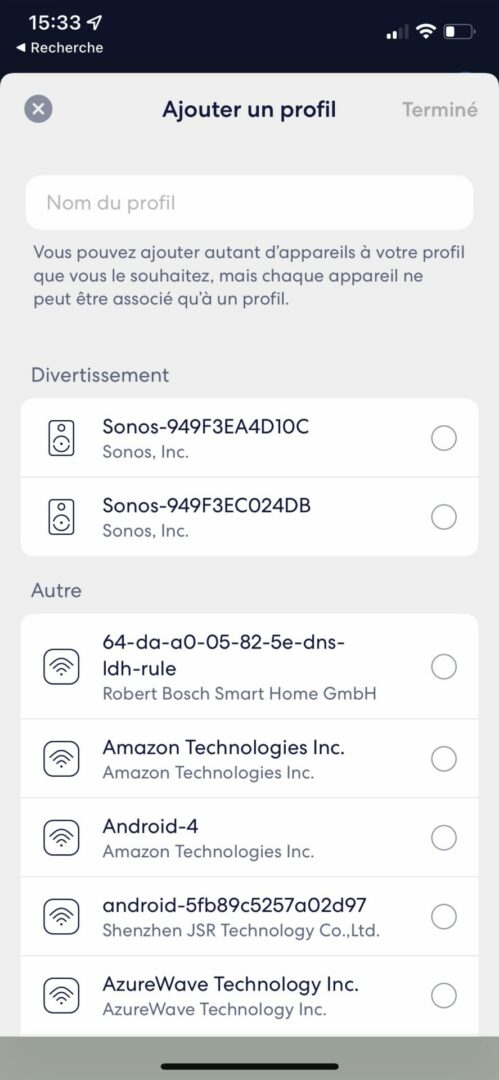Select radio button for AzureWave Technology Inc.
The height and width of the screenshot is (1080, 499).
click(444, 995)
